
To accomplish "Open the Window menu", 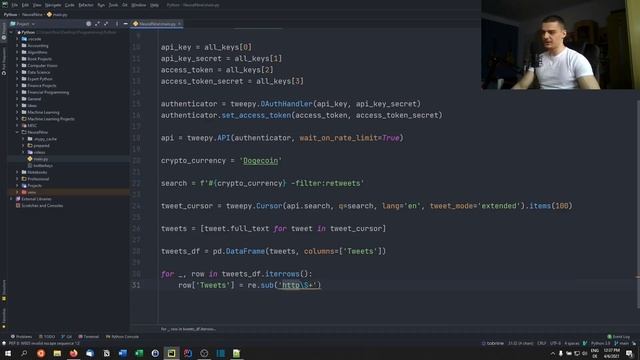I will pos(138,5).
